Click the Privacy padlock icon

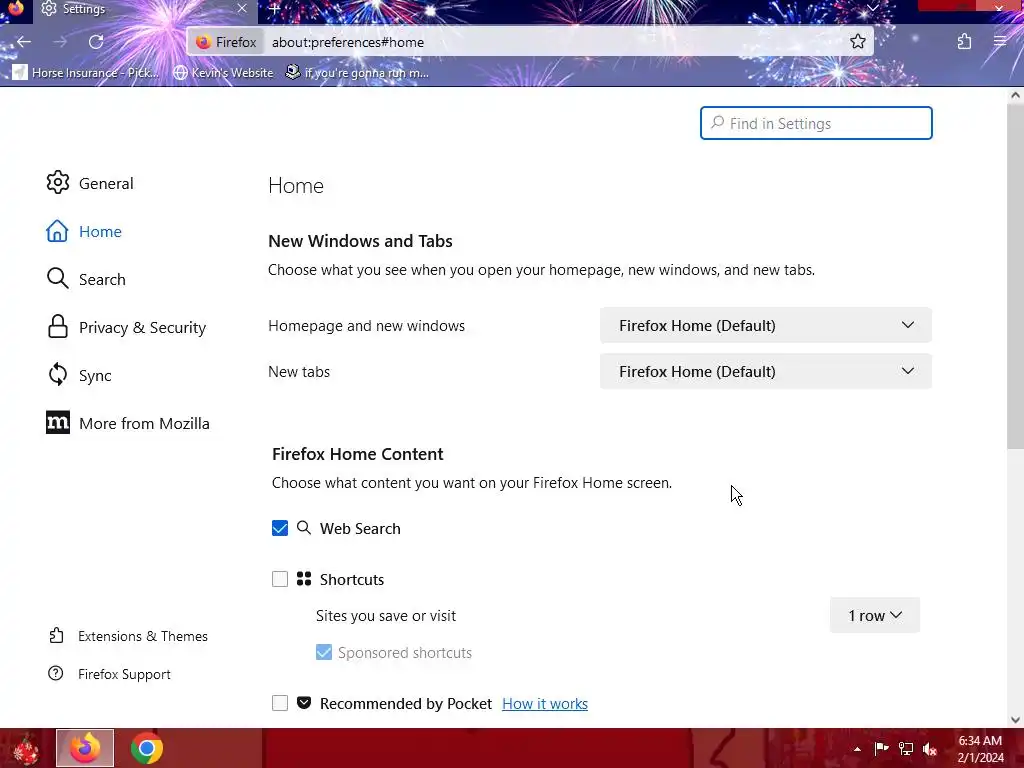coord(57,327)
